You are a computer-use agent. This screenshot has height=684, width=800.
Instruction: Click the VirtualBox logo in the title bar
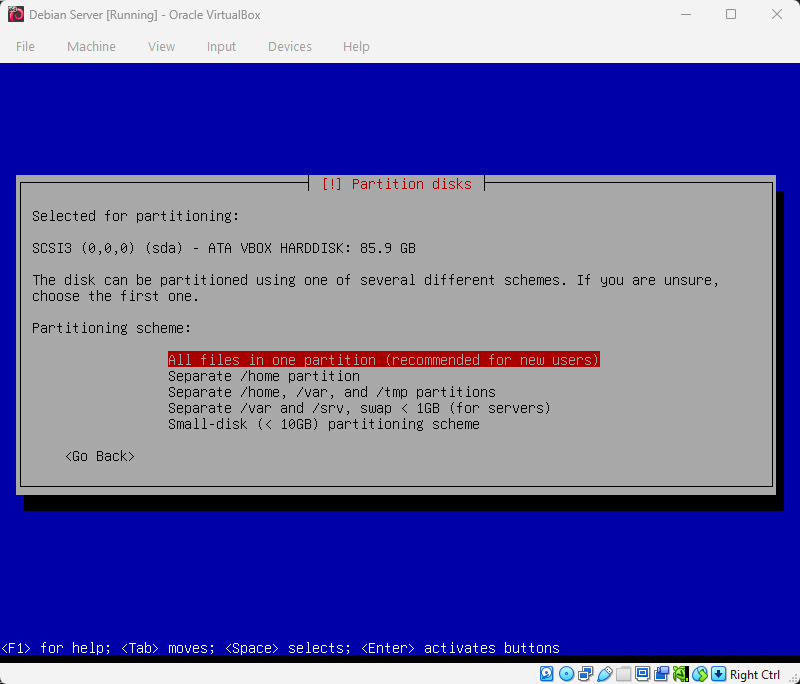tap(14, 14)
